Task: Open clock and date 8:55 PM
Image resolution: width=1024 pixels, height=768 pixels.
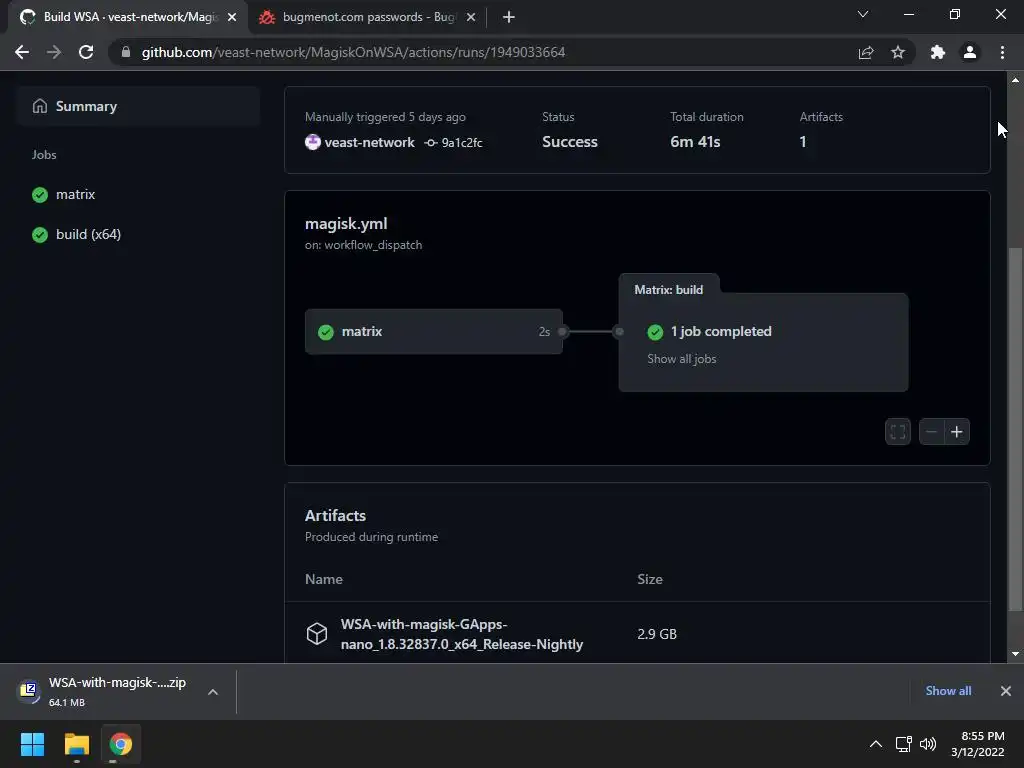Action: [x=978, y=744]
